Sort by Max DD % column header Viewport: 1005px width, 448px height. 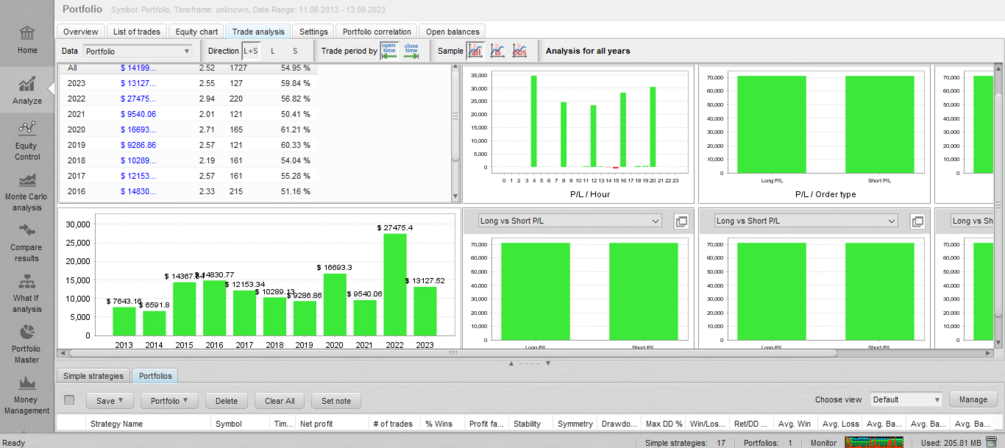tap(663, 424)
